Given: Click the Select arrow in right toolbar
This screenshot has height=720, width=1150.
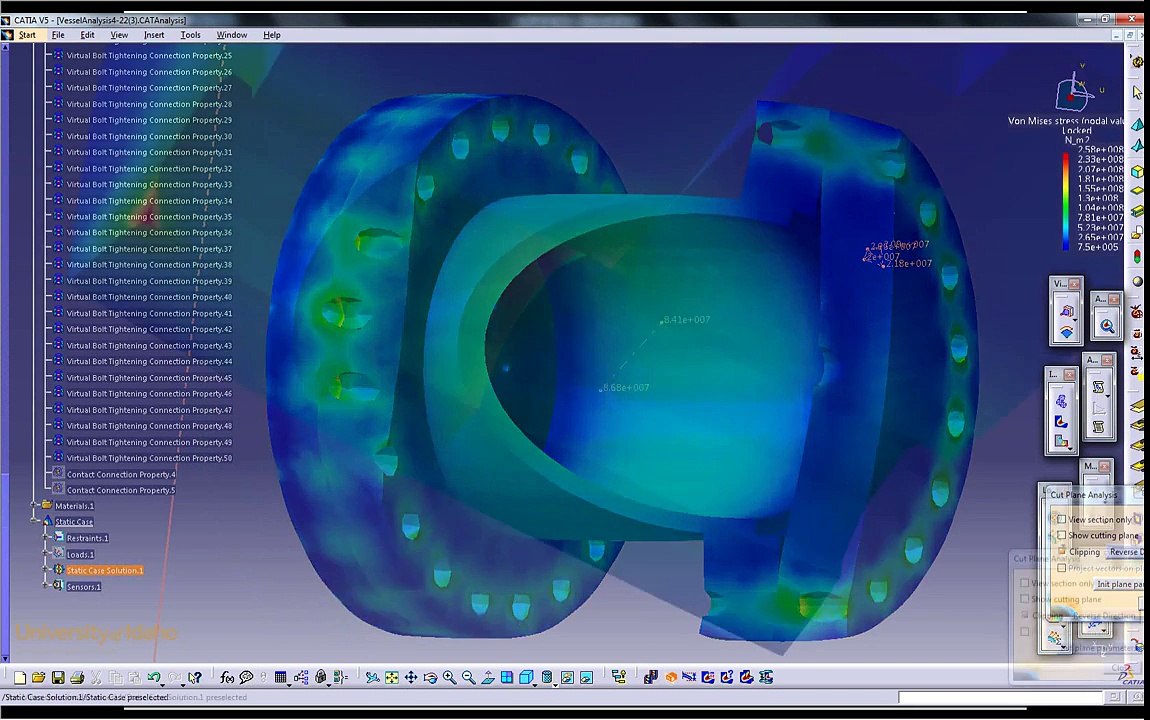Looking at the screenshot, I should tap(1137, 93).
